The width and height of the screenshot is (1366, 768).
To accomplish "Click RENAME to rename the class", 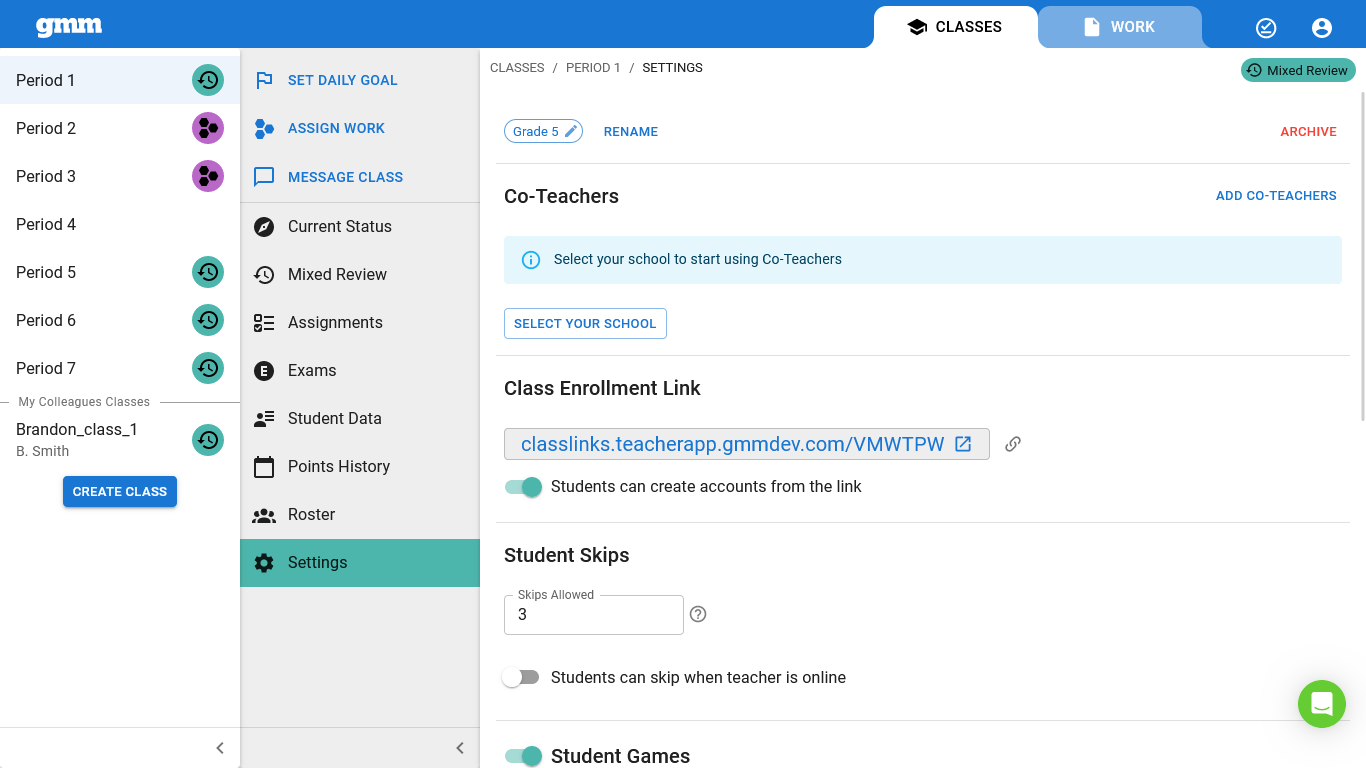I will point(631,132).
